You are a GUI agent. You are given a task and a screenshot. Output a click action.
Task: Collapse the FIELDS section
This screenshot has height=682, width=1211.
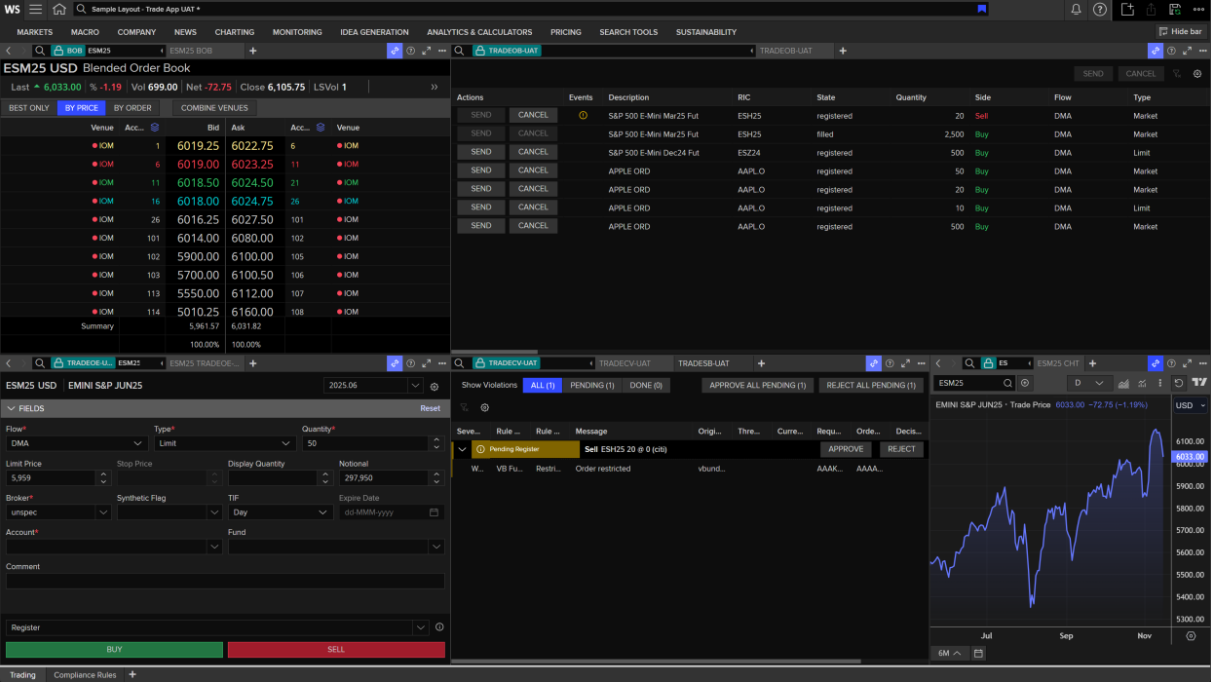[x=10, y=409]
